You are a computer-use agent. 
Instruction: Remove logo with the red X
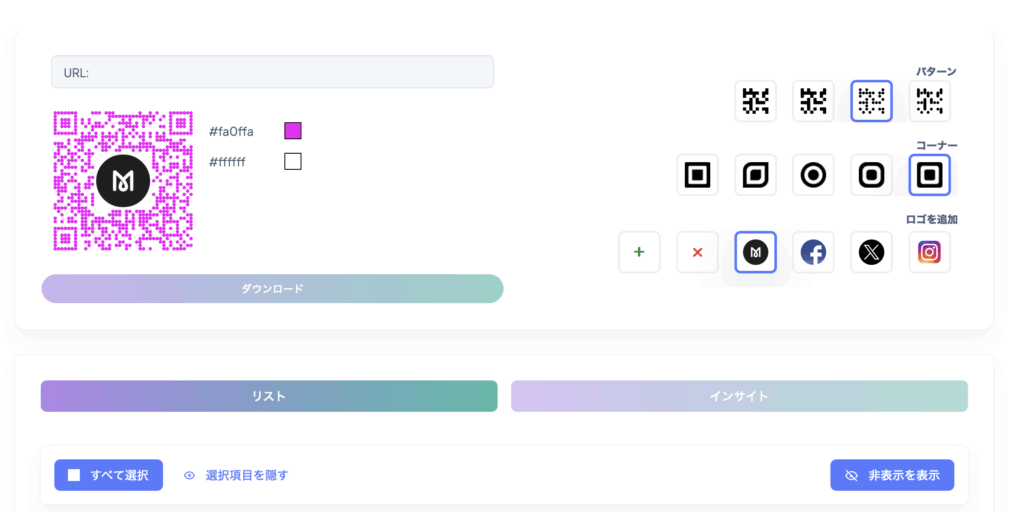click(x=697, y=252)
